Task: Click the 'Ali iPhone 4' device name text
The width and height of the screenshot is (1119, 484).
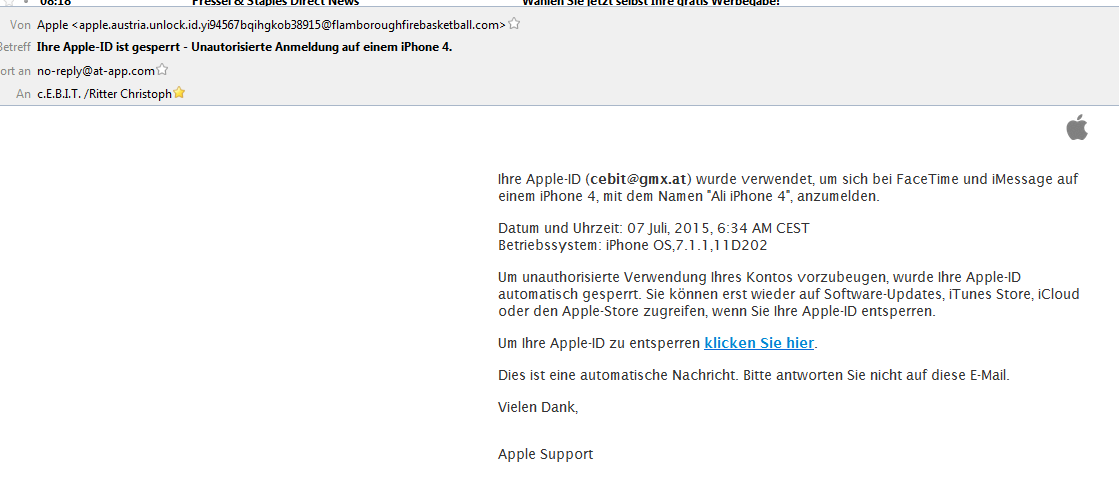Action: (751, 196)
